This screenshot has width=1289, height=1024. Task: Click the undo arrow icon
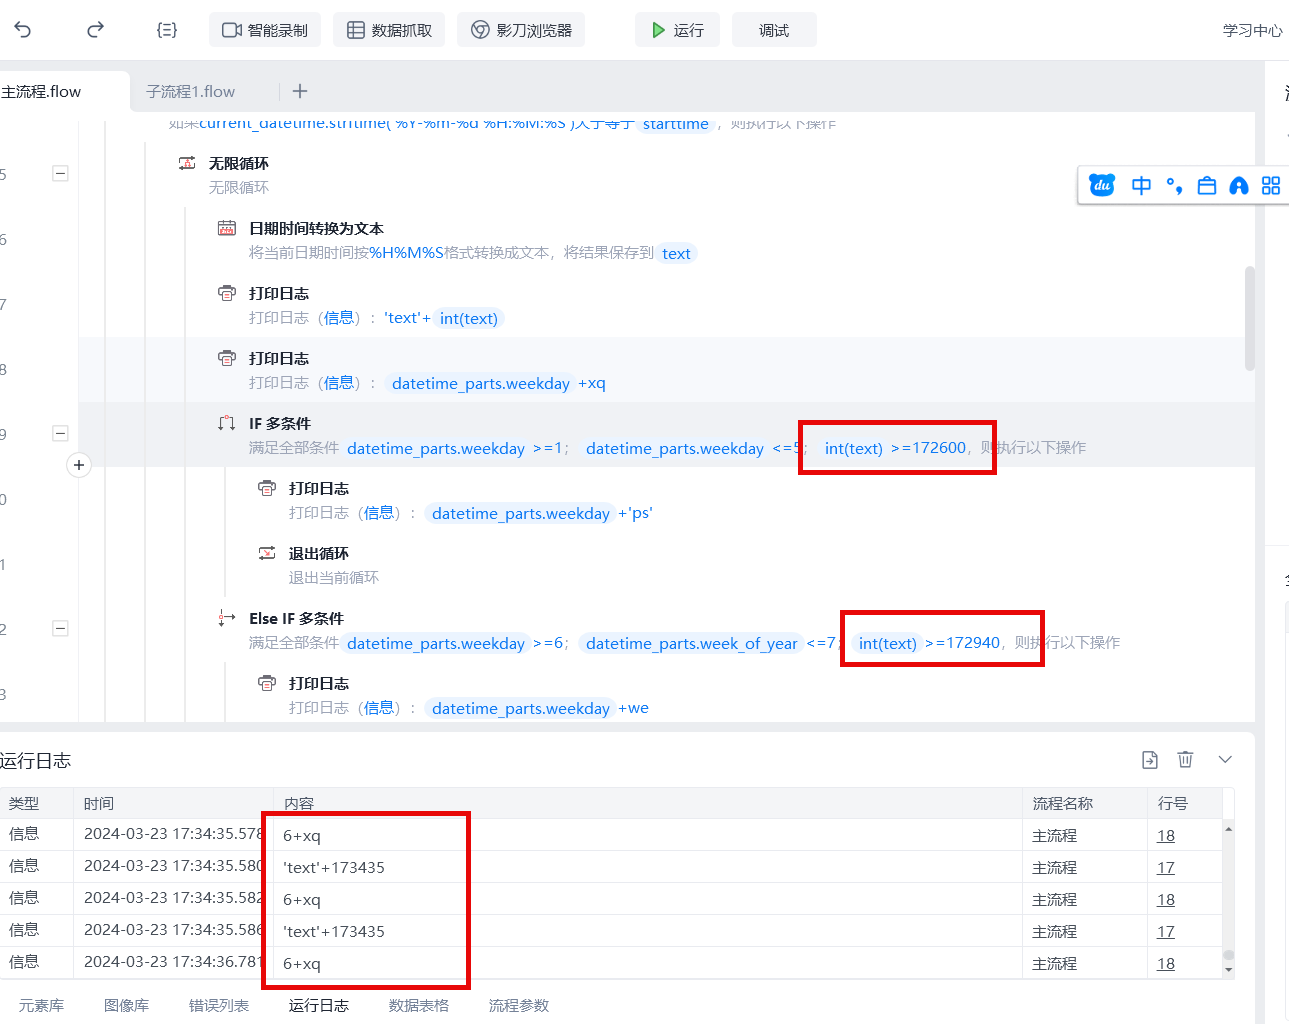click(x=23, y=30)
